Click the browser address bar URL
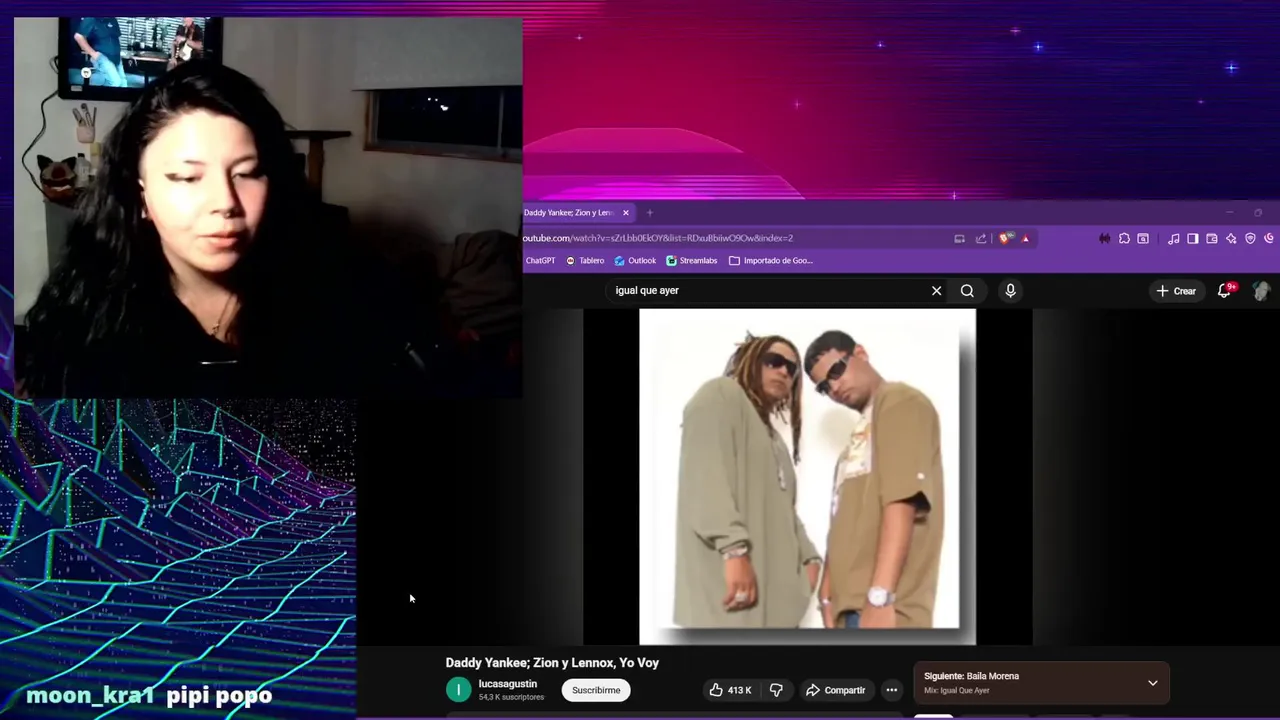 [658, 238]
